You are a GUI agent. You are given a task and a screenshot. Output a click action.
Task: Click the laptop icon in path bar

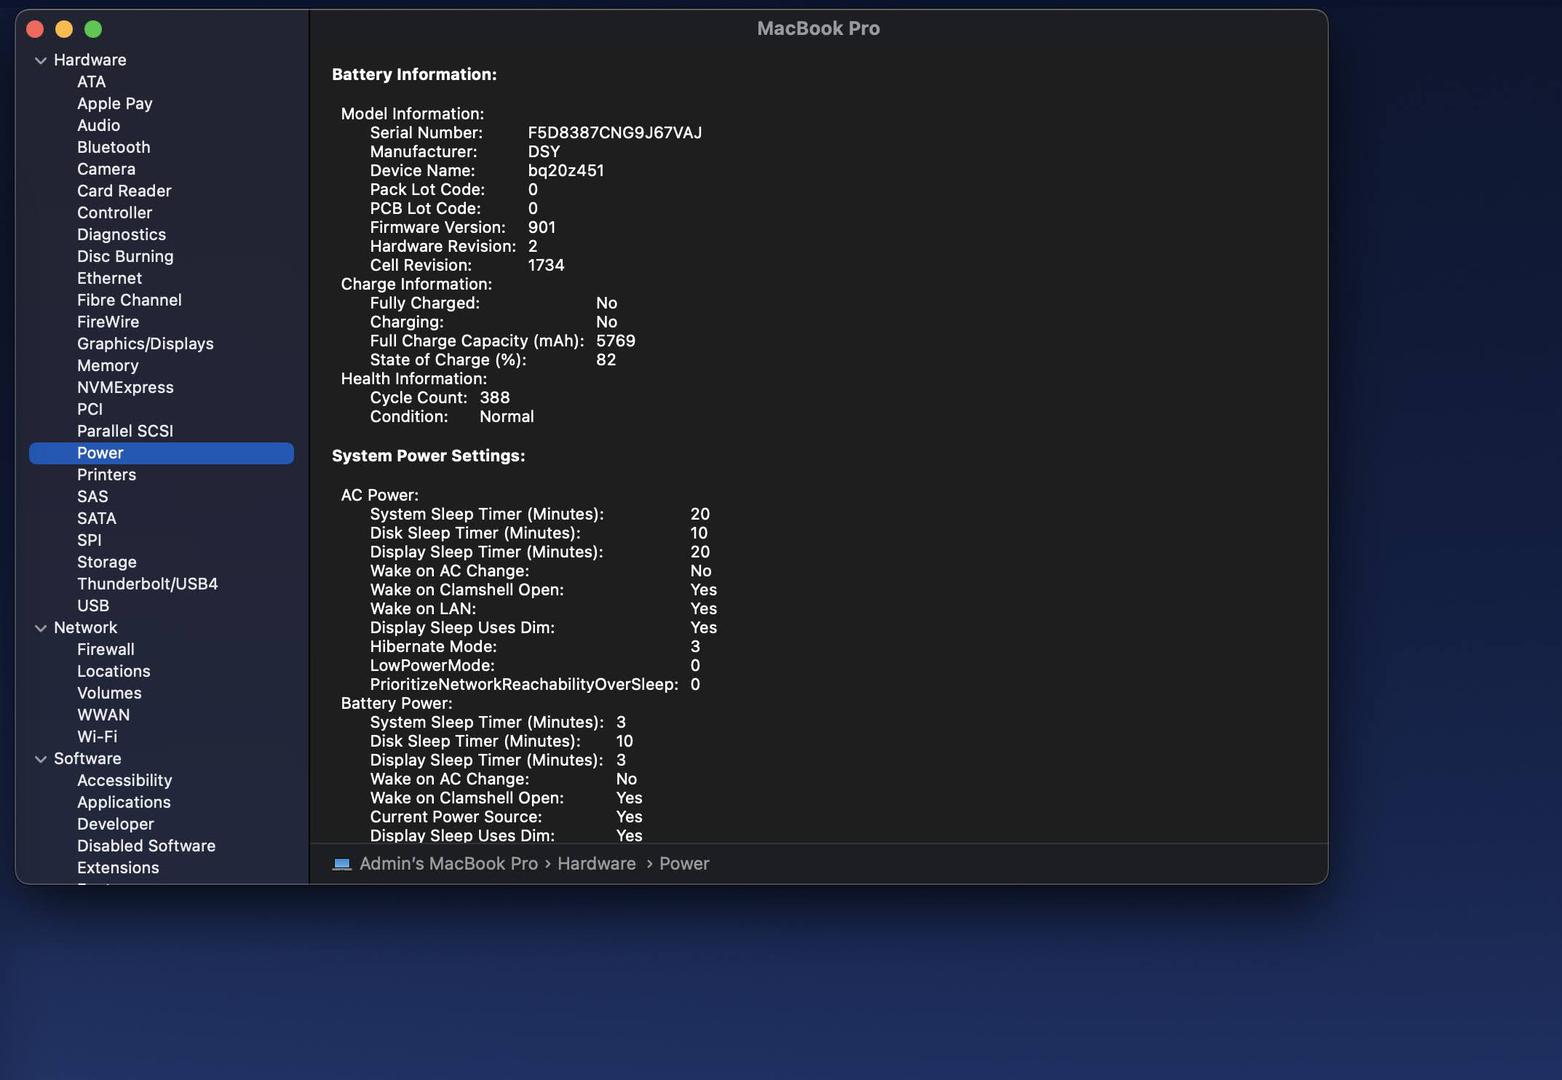coord(342,864)
